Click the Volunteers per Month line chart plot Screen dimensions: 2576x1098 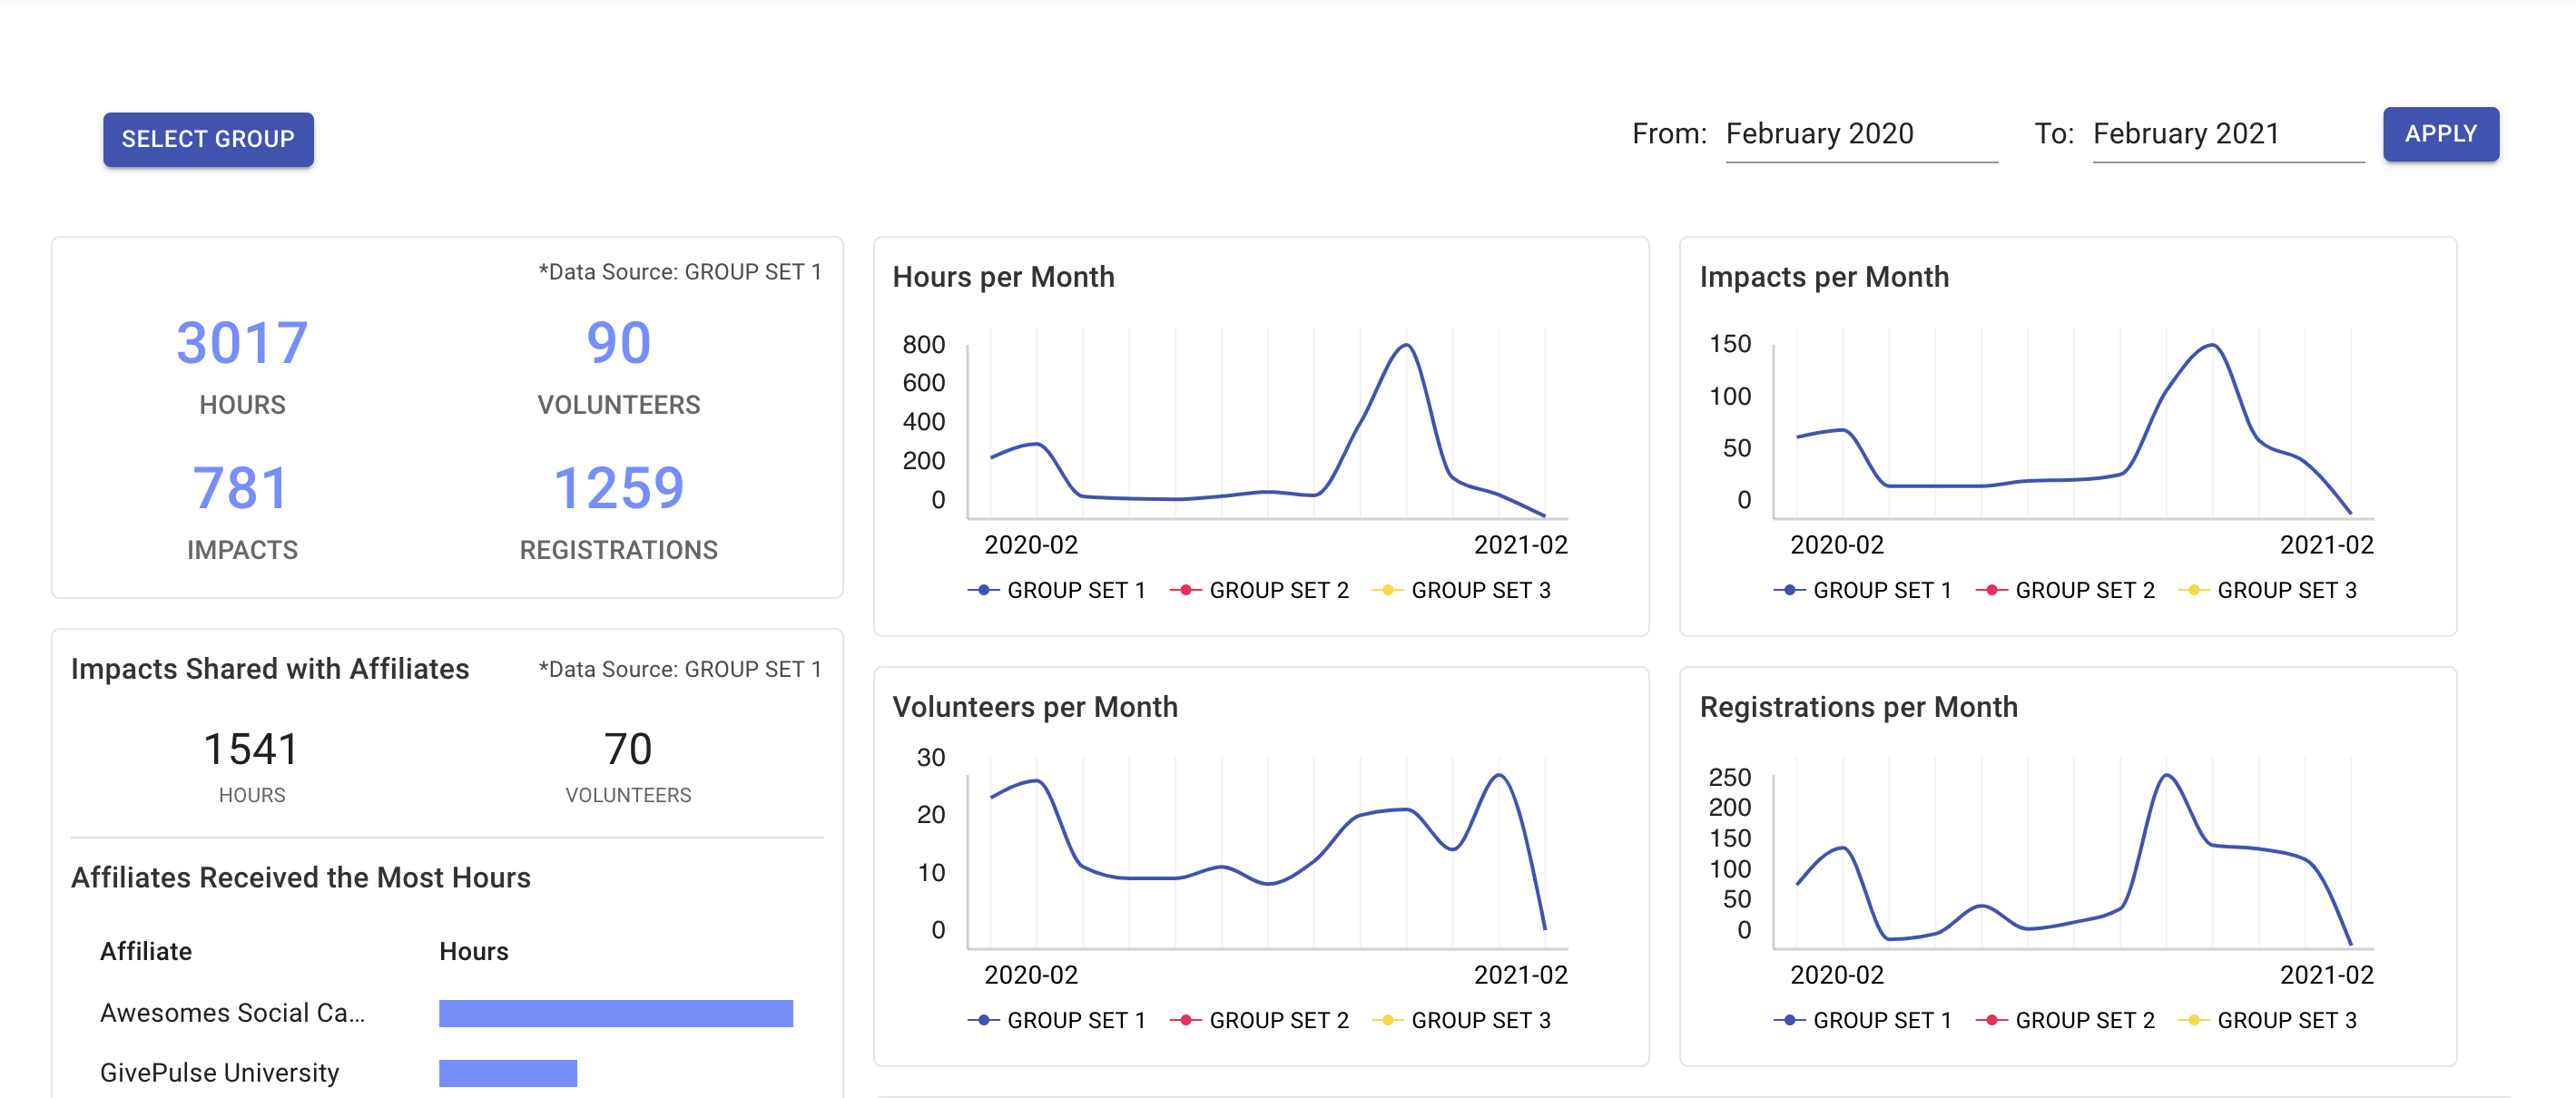coord(1267,854)
